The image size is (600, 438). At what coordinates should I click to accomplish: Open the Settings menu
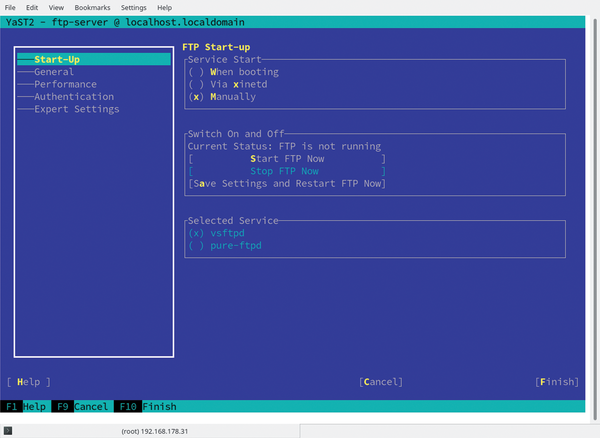pos(134,7)
